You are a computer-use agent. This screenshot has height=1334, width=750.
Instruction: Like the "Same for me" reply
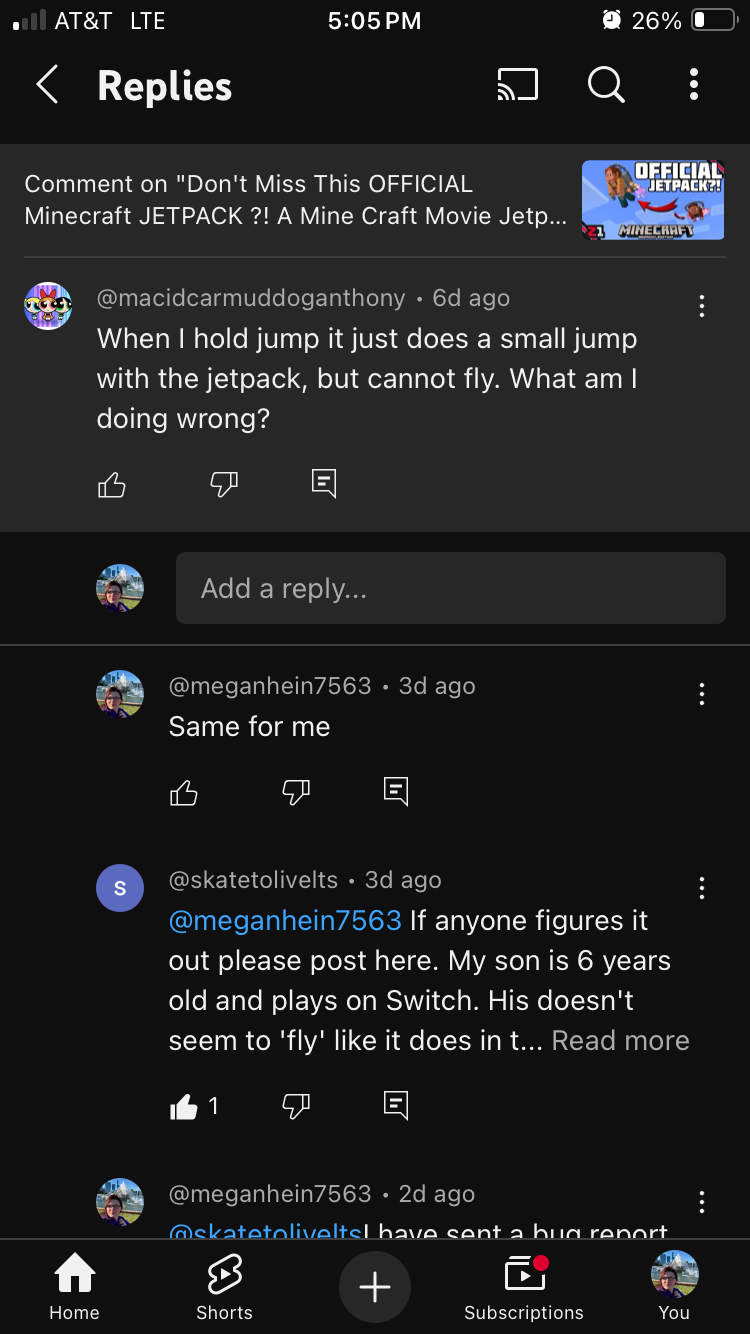coord(184,793)
